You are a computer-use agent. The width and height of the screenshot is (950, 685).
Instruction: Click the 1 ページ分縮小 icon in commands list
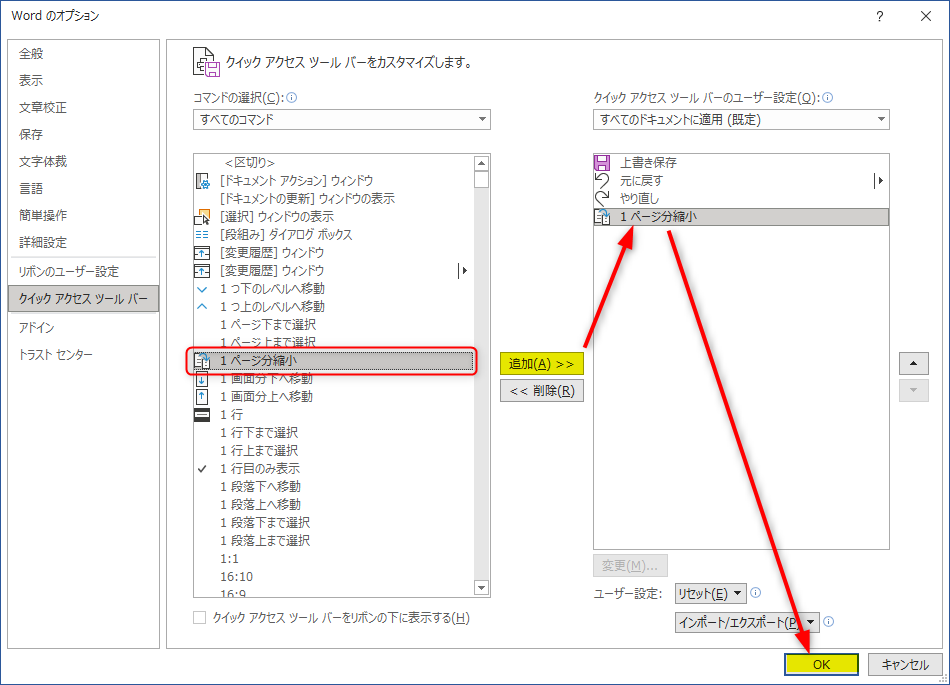coord(202,361)
